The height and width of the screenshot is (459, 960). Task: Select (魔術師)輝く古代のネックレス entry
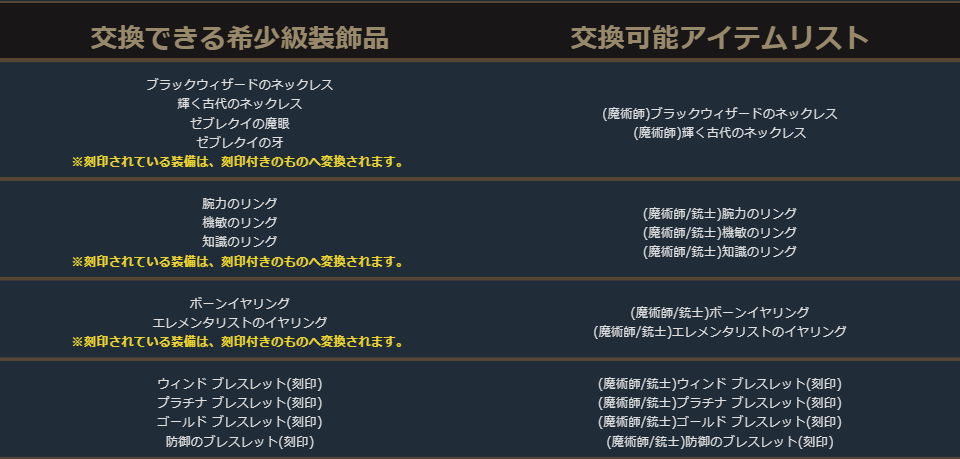click(x=719, y=132)
